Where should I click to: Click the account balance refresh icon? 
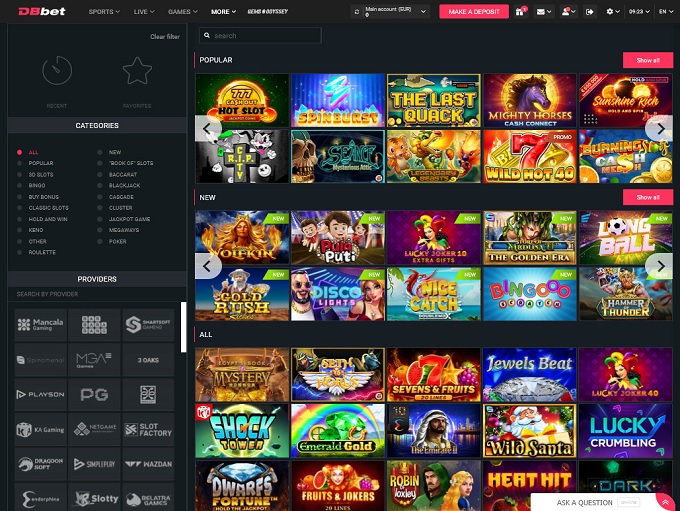(x=357, y=11)
